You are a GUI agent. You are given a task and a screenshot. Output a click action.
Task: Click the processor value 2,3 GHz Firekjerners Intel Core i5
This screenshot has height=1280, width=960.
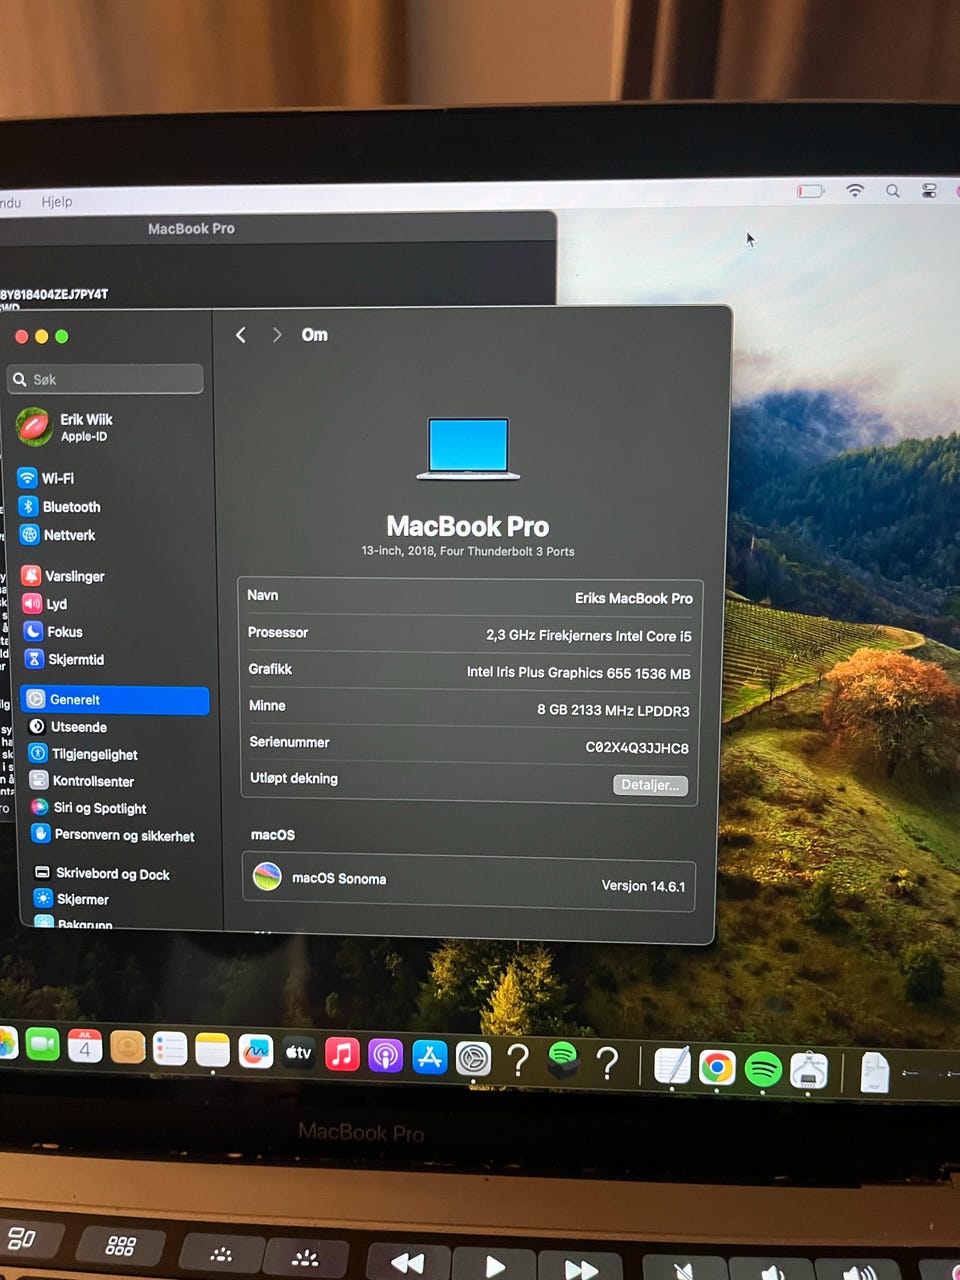(588, 636)
